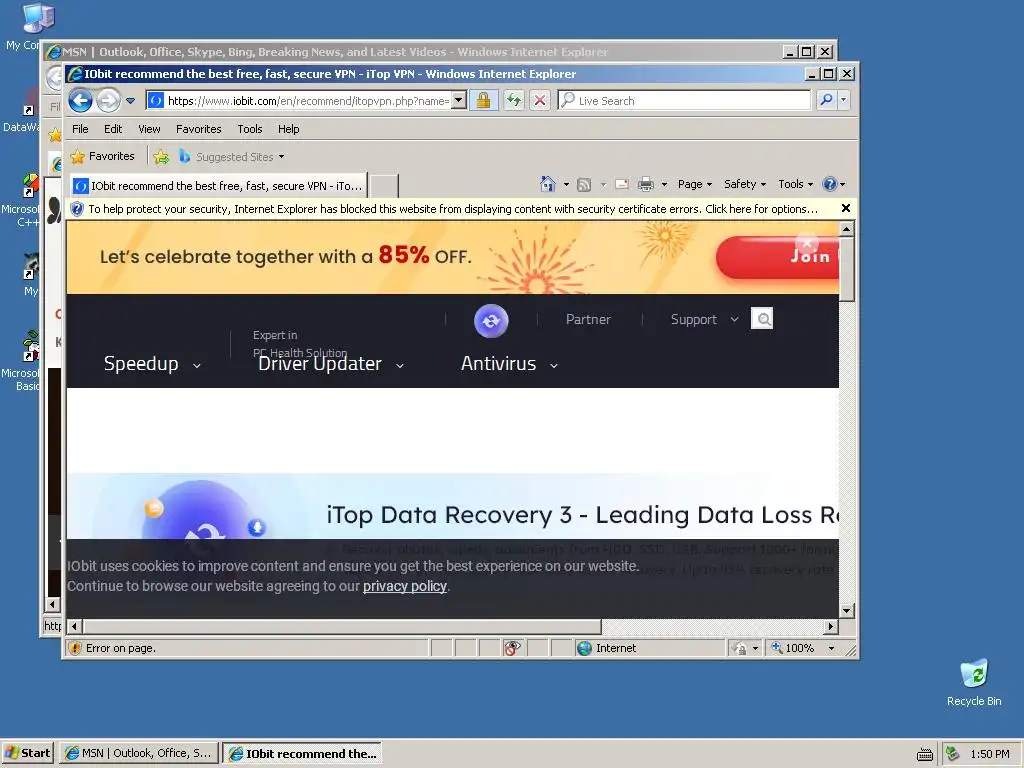Click the keyboard icon in system tray
Screen dimensions: 1024x768
pyautogui.click(x=925, y=754)
